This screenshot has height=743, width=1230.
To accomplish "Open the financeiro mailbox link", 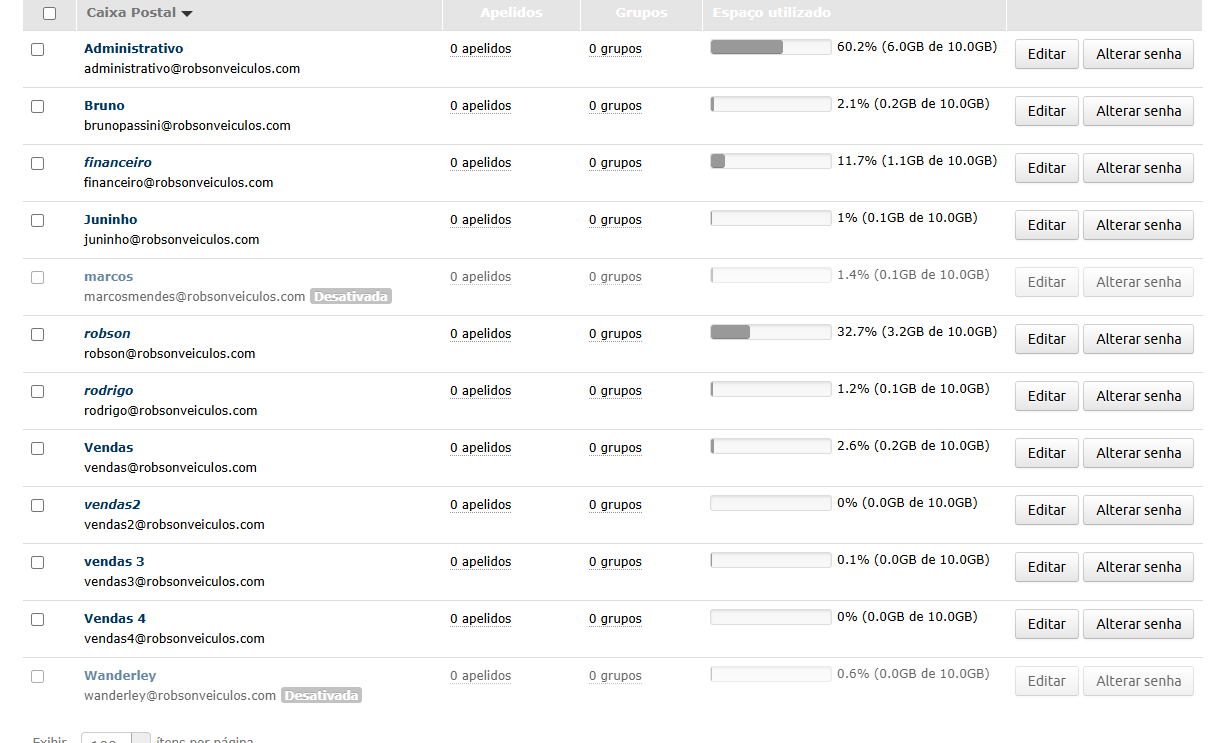I will (118, 162).
